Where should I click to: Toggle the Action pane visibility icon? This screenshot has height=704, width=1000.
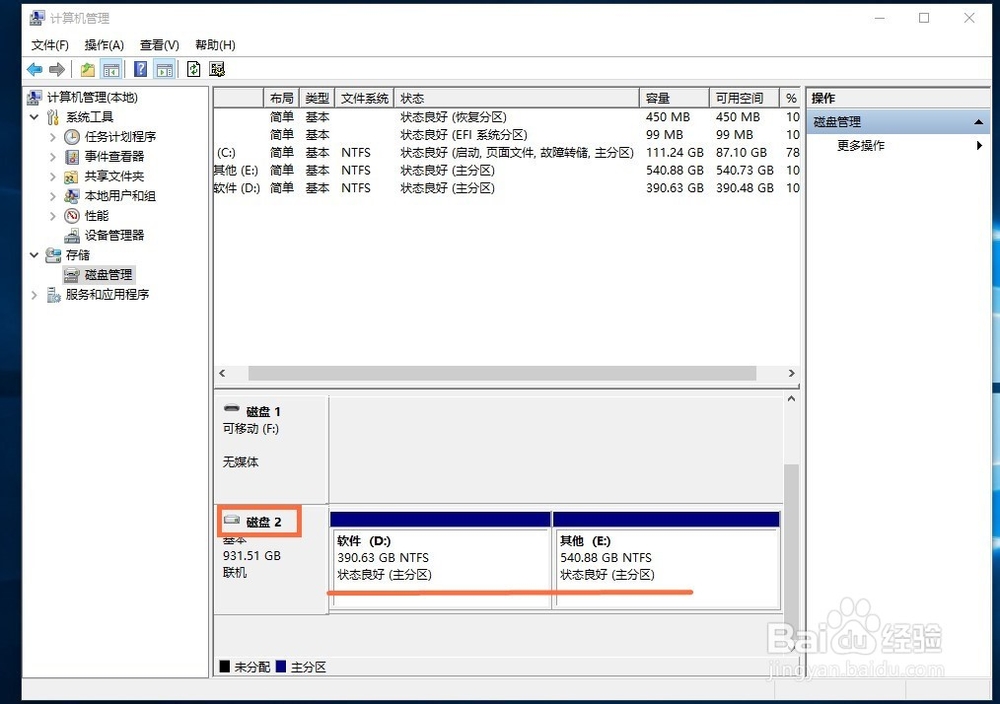(x=163, y=68)
